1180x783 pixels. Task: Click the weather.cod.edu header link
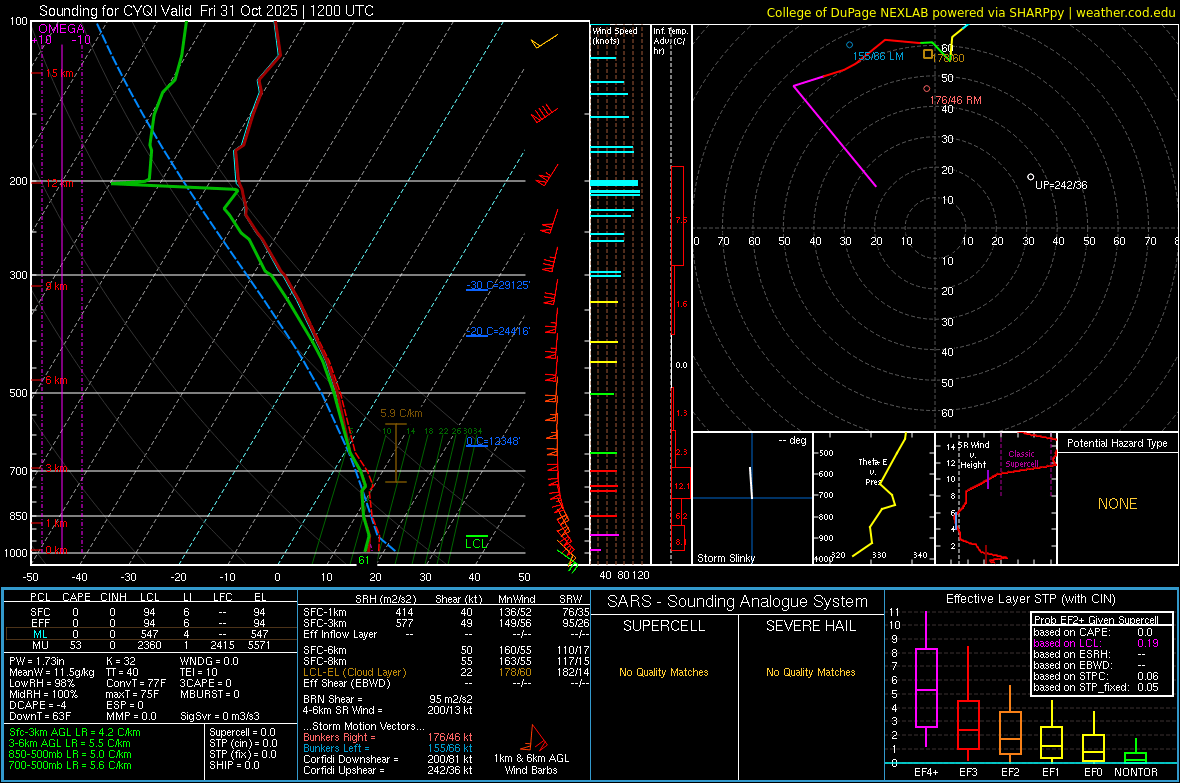tap(1124, 12)
